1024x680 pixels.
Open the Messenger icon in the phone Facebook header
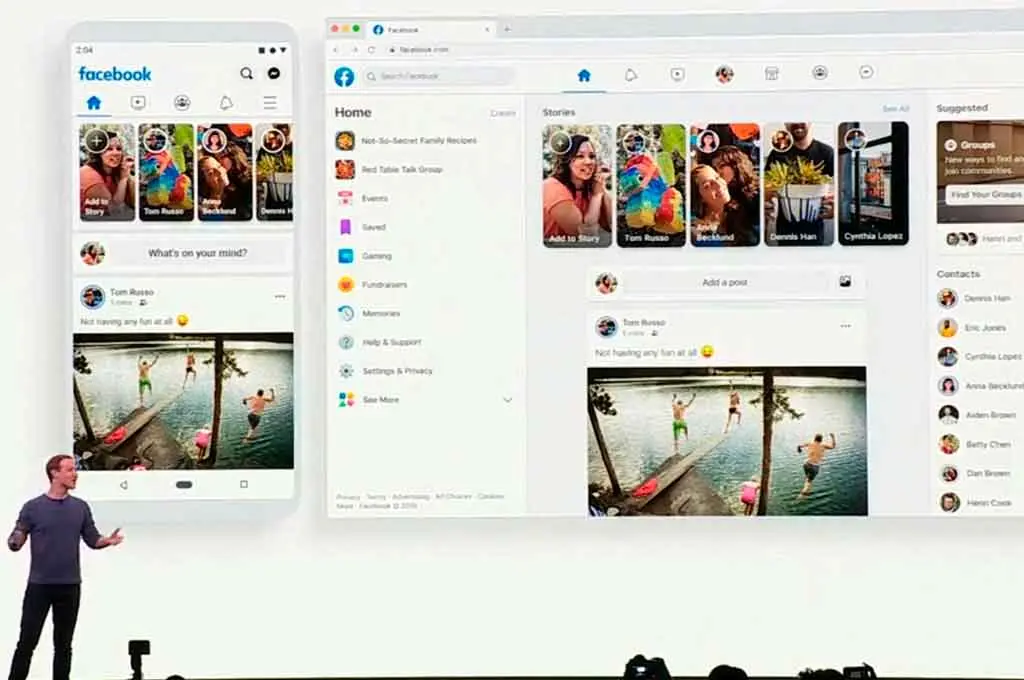tap(274, 73)
